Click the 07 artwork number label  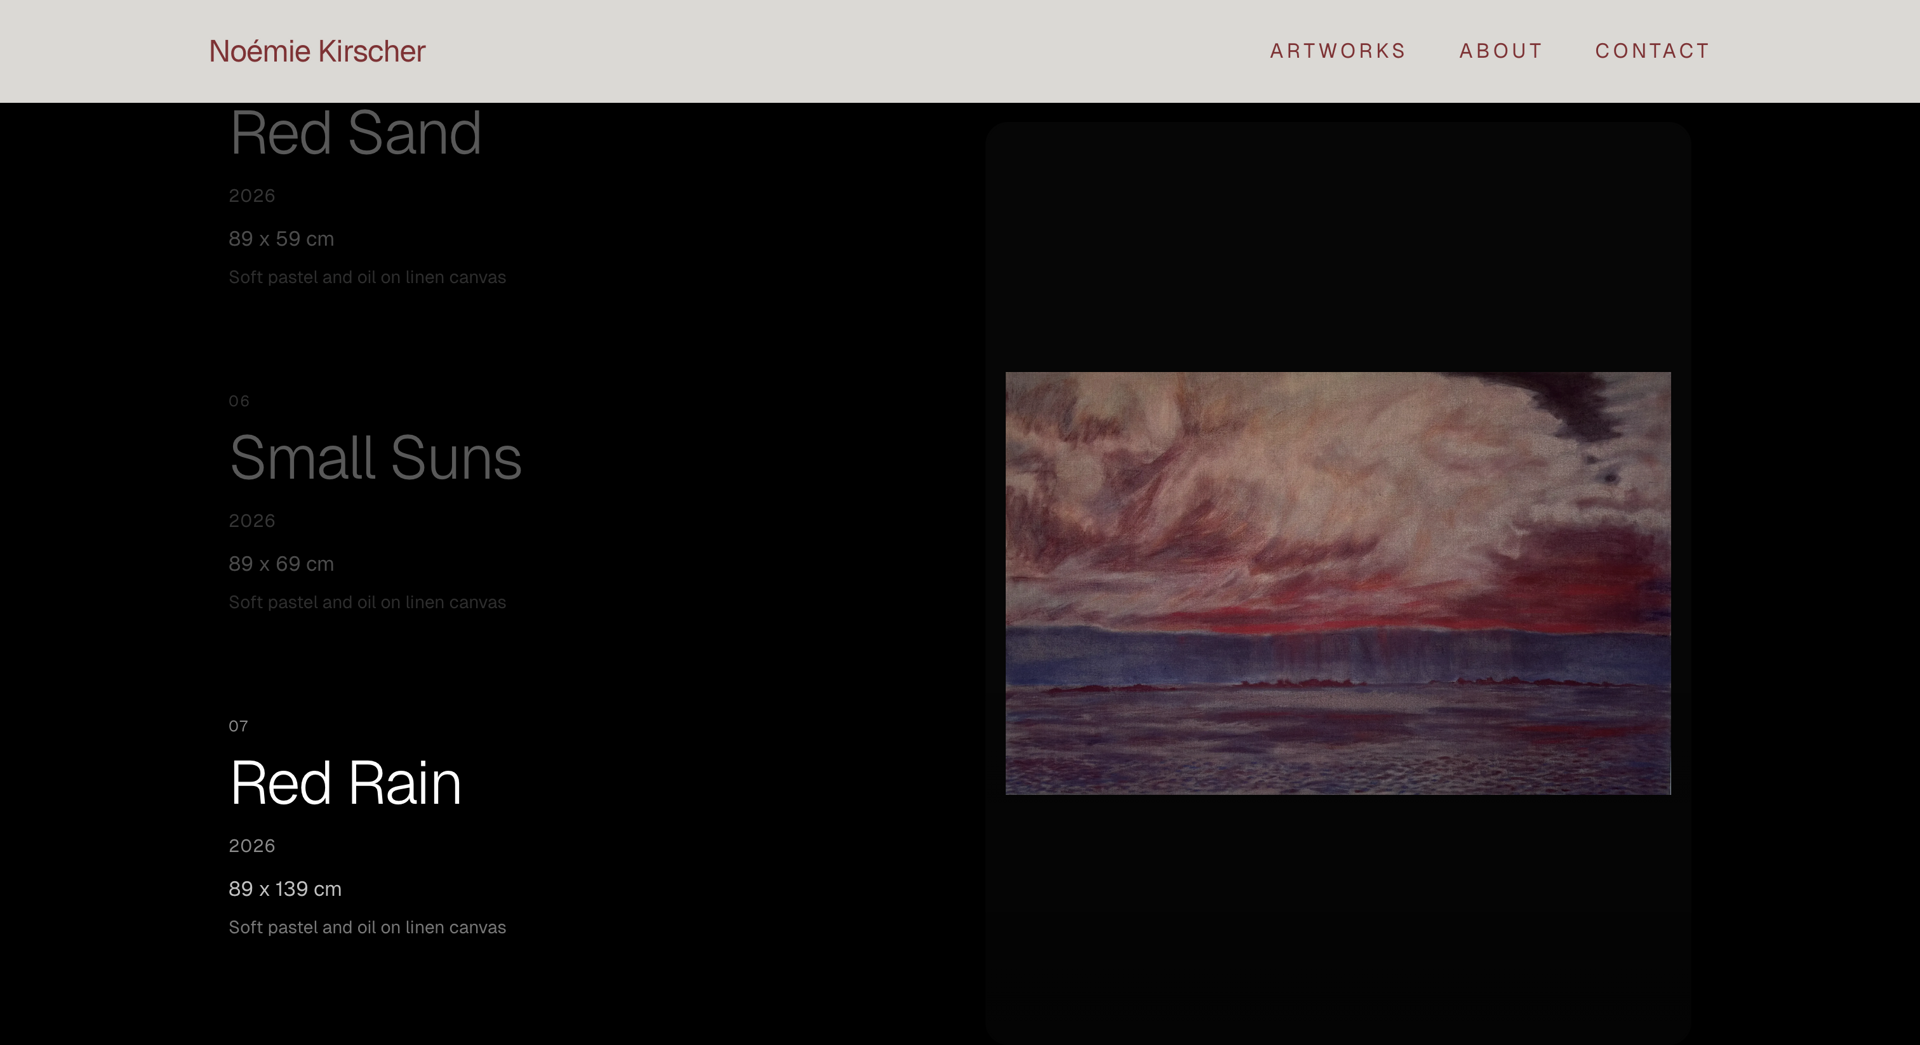click(238, 726)
